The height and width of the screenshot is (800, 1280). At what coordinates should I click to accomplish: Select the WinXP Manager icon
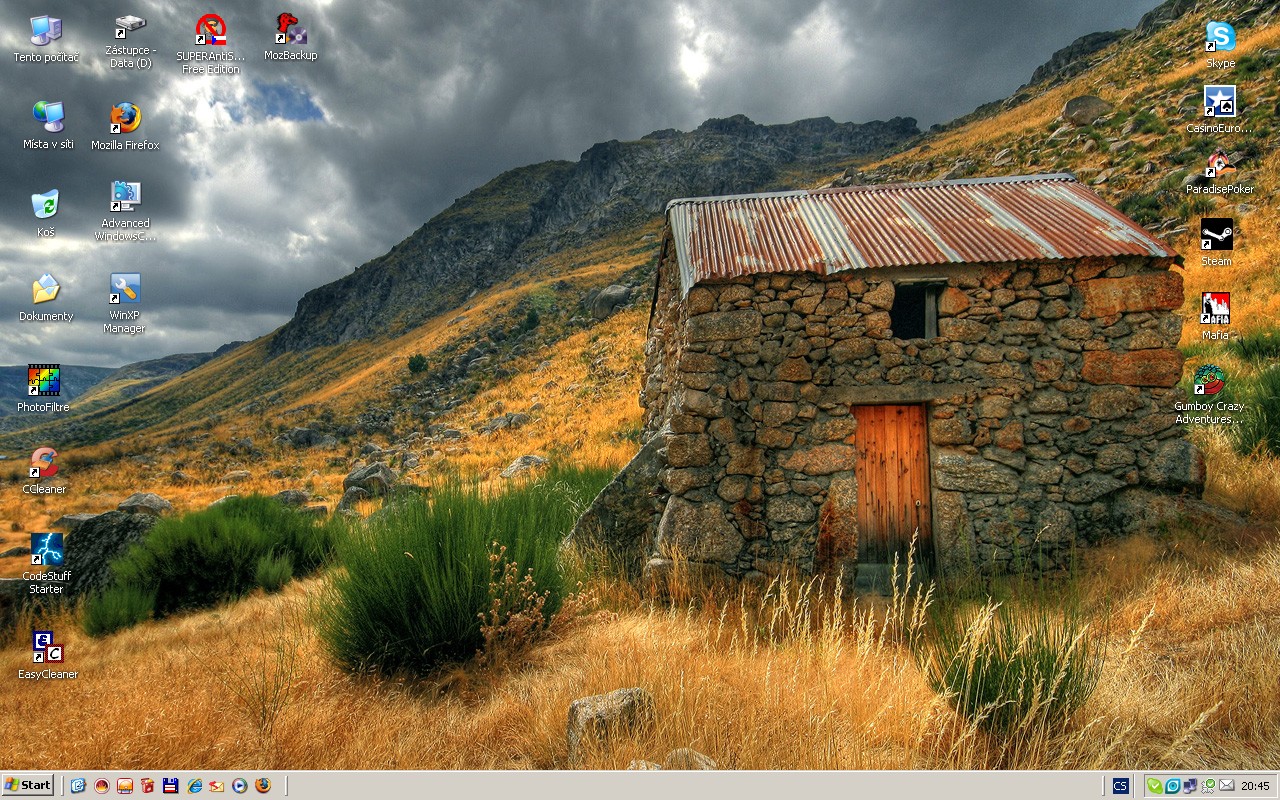point(125,290)
